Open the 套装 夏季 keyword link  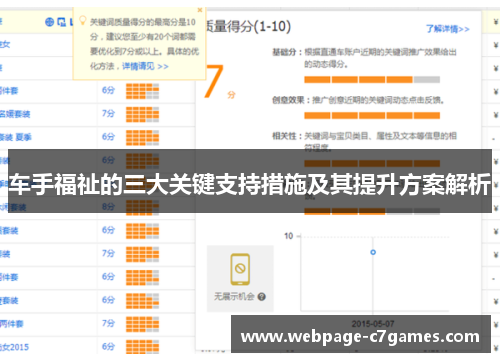16,137
